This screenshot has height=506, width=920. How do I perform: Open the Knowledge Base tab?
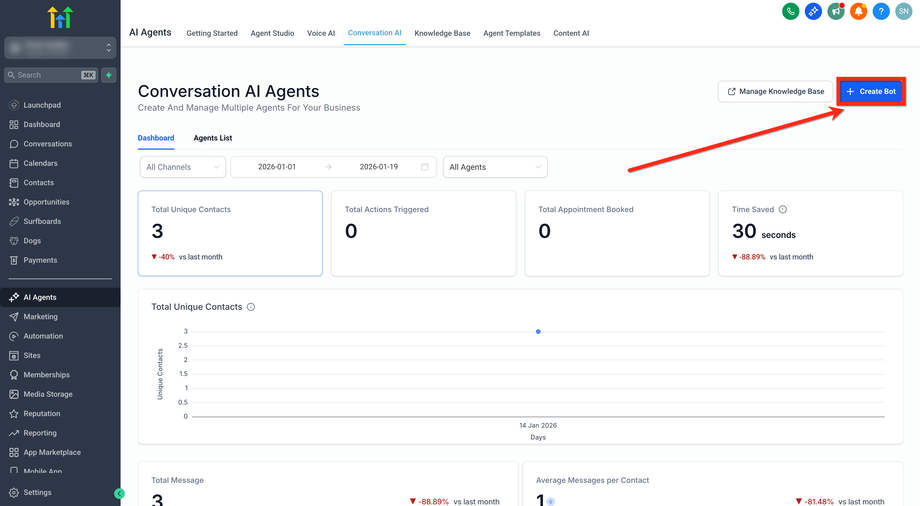tap(442, 33)
